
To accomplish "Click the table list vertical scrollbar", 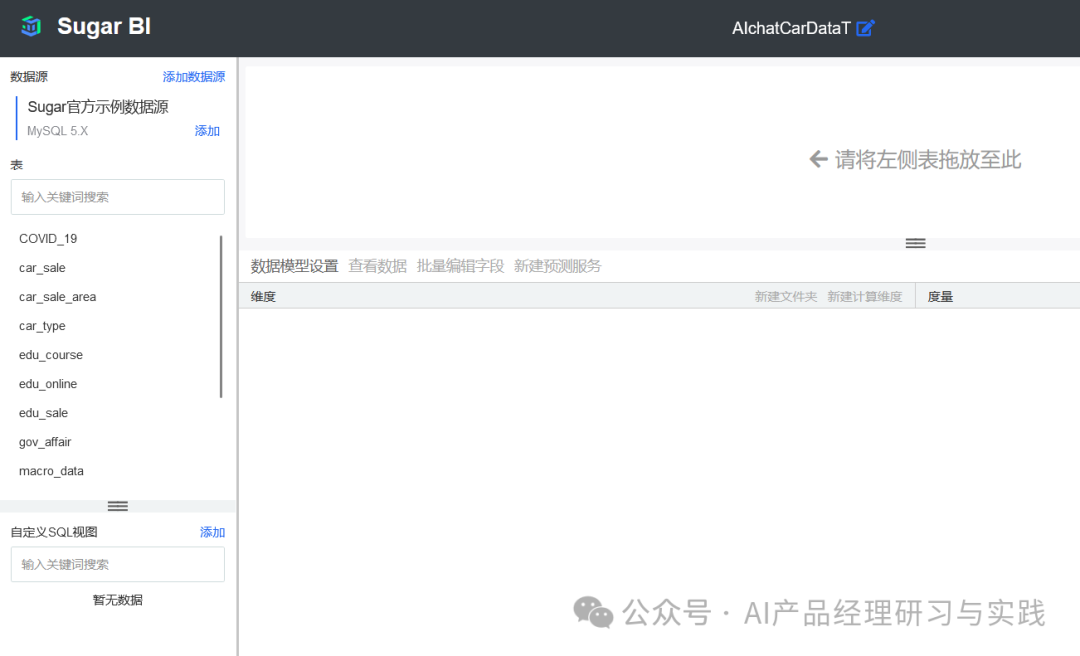I will [x=221, y=316].
